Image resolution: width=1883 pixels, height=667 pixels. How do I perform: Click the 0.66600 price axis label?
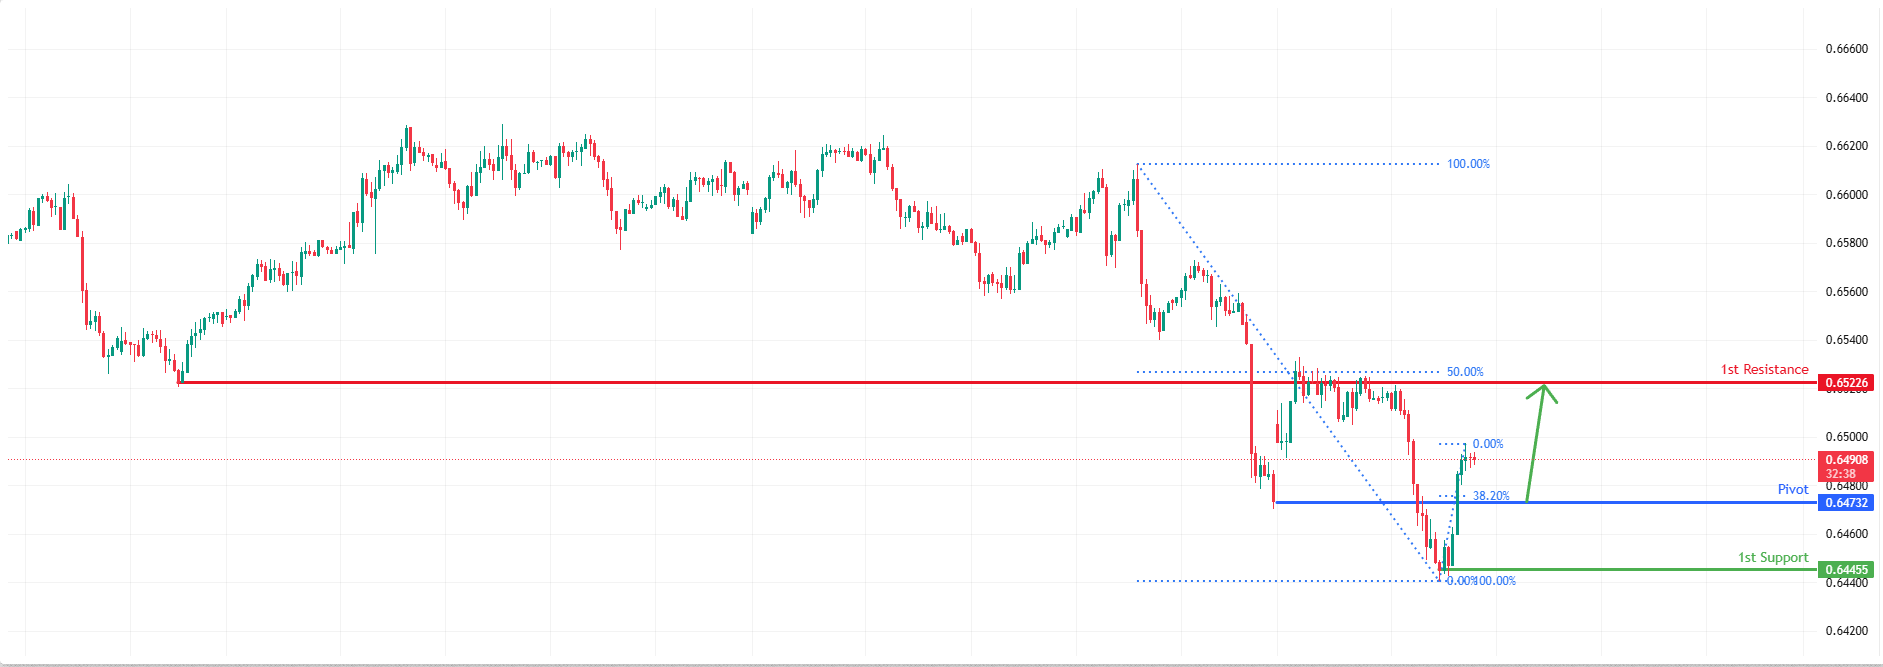pos(1846,49)
